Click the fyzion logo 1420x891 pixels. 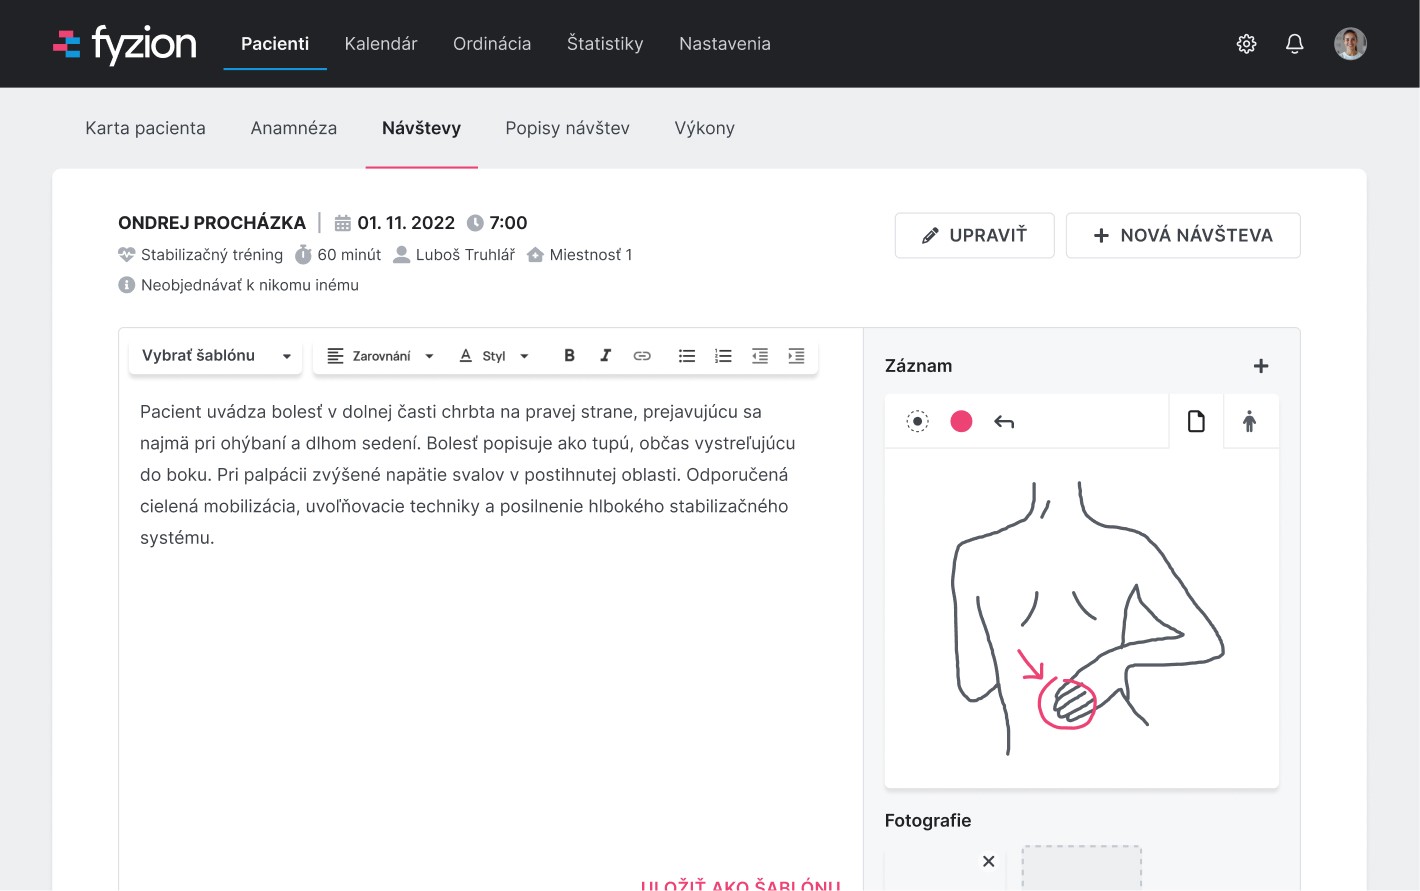coord(125,44)
